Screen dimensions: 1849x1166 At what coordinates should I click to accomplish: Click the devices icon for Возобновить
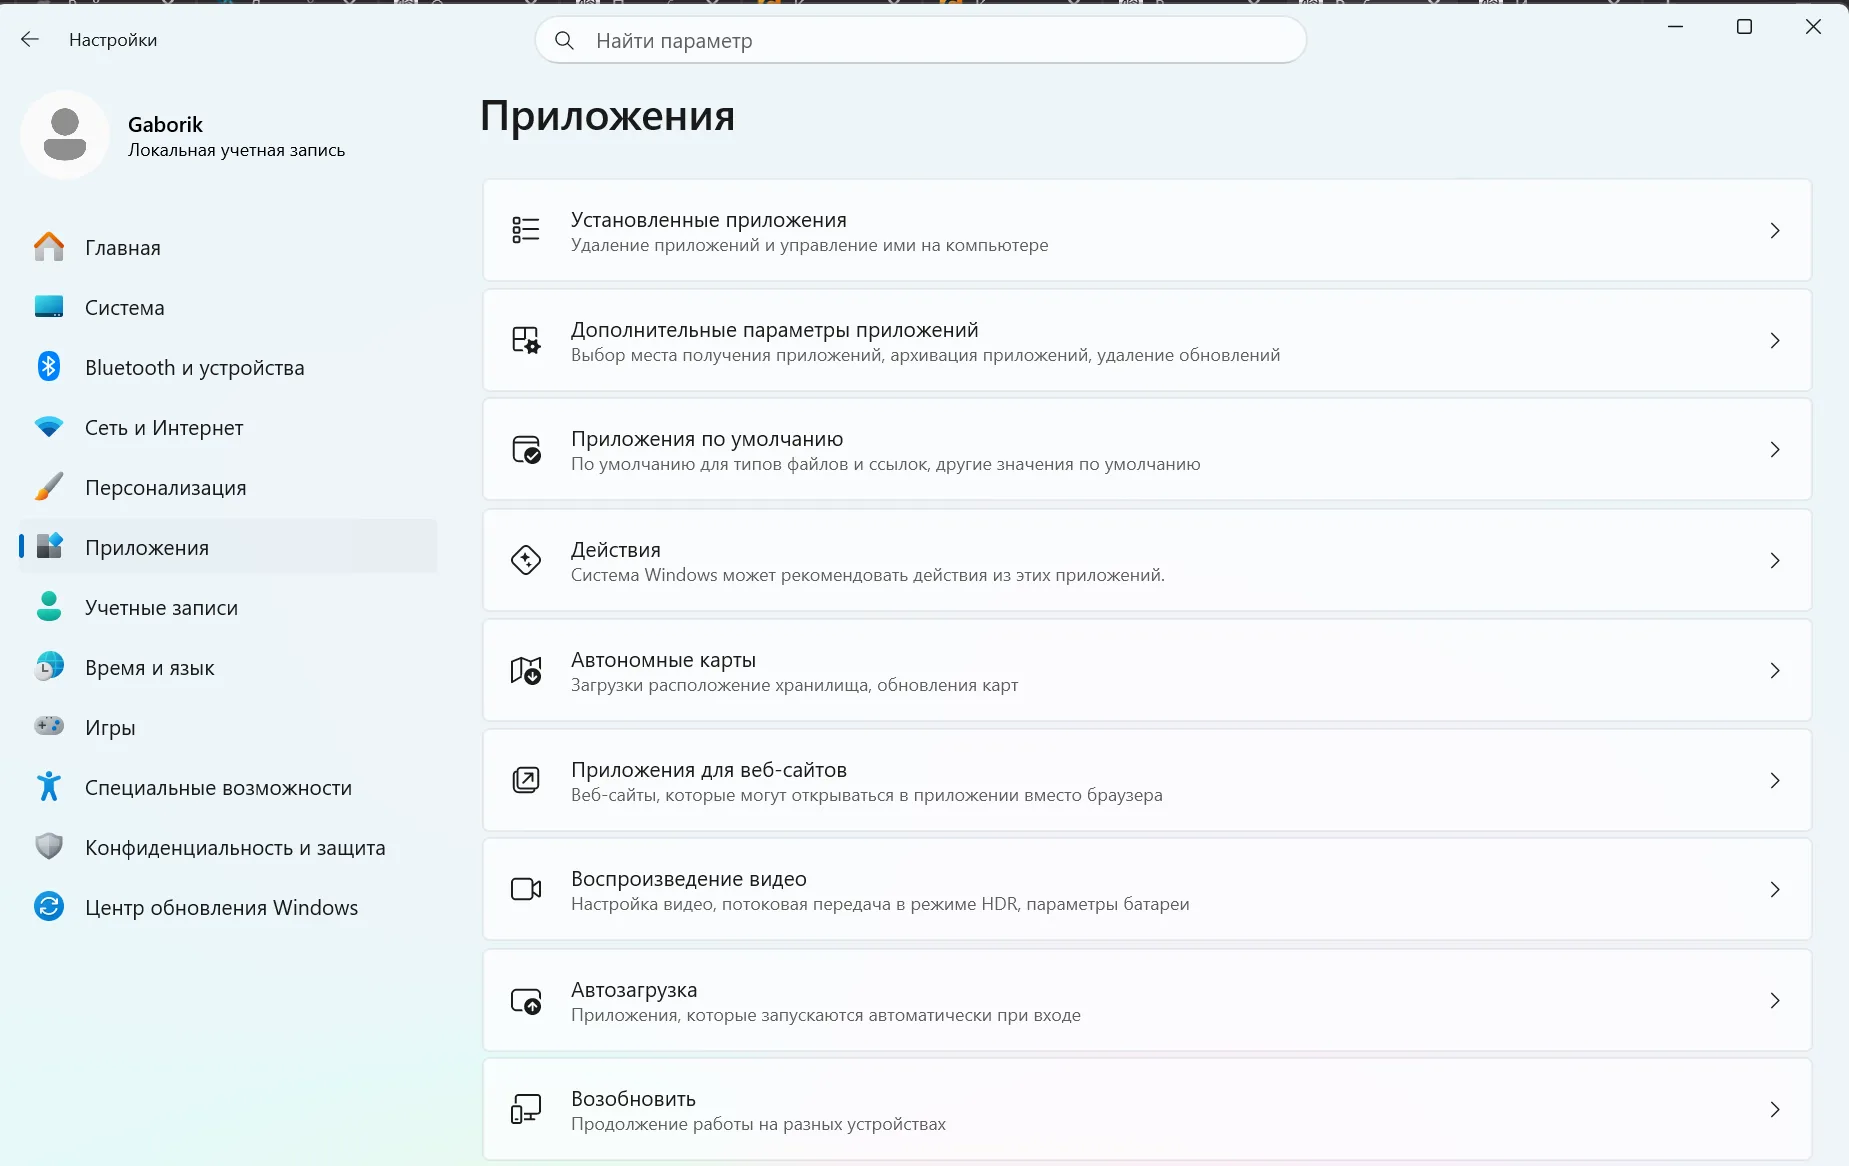pyautogui.click(x=526, y=1109)
